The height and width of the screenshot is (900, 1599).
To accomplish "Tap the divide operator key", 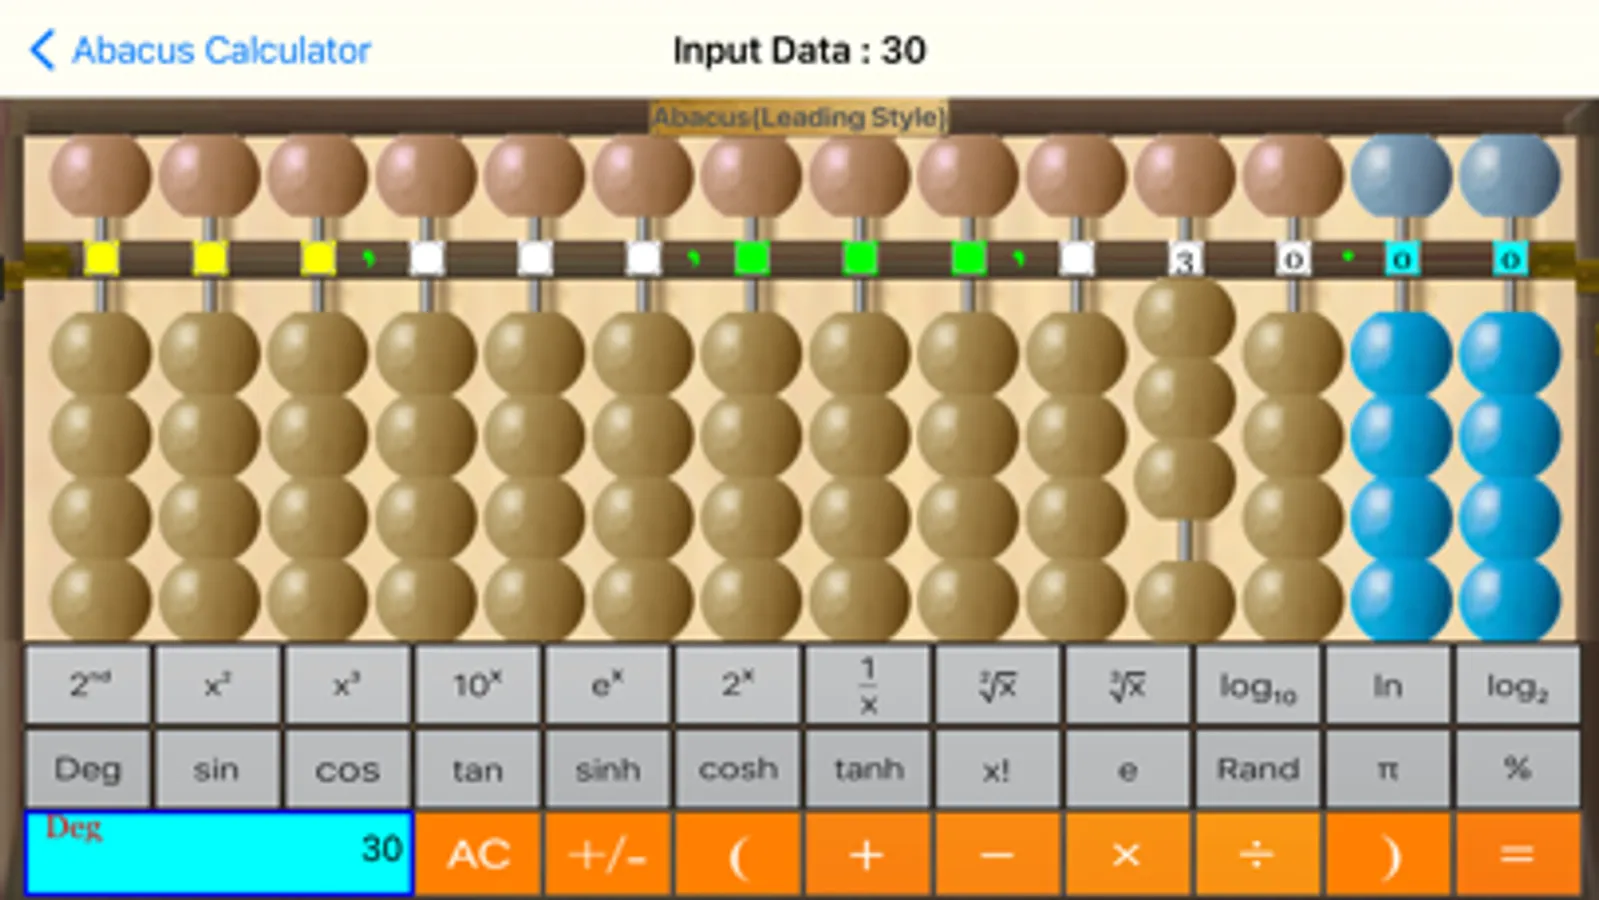I will pos(1258,854).
